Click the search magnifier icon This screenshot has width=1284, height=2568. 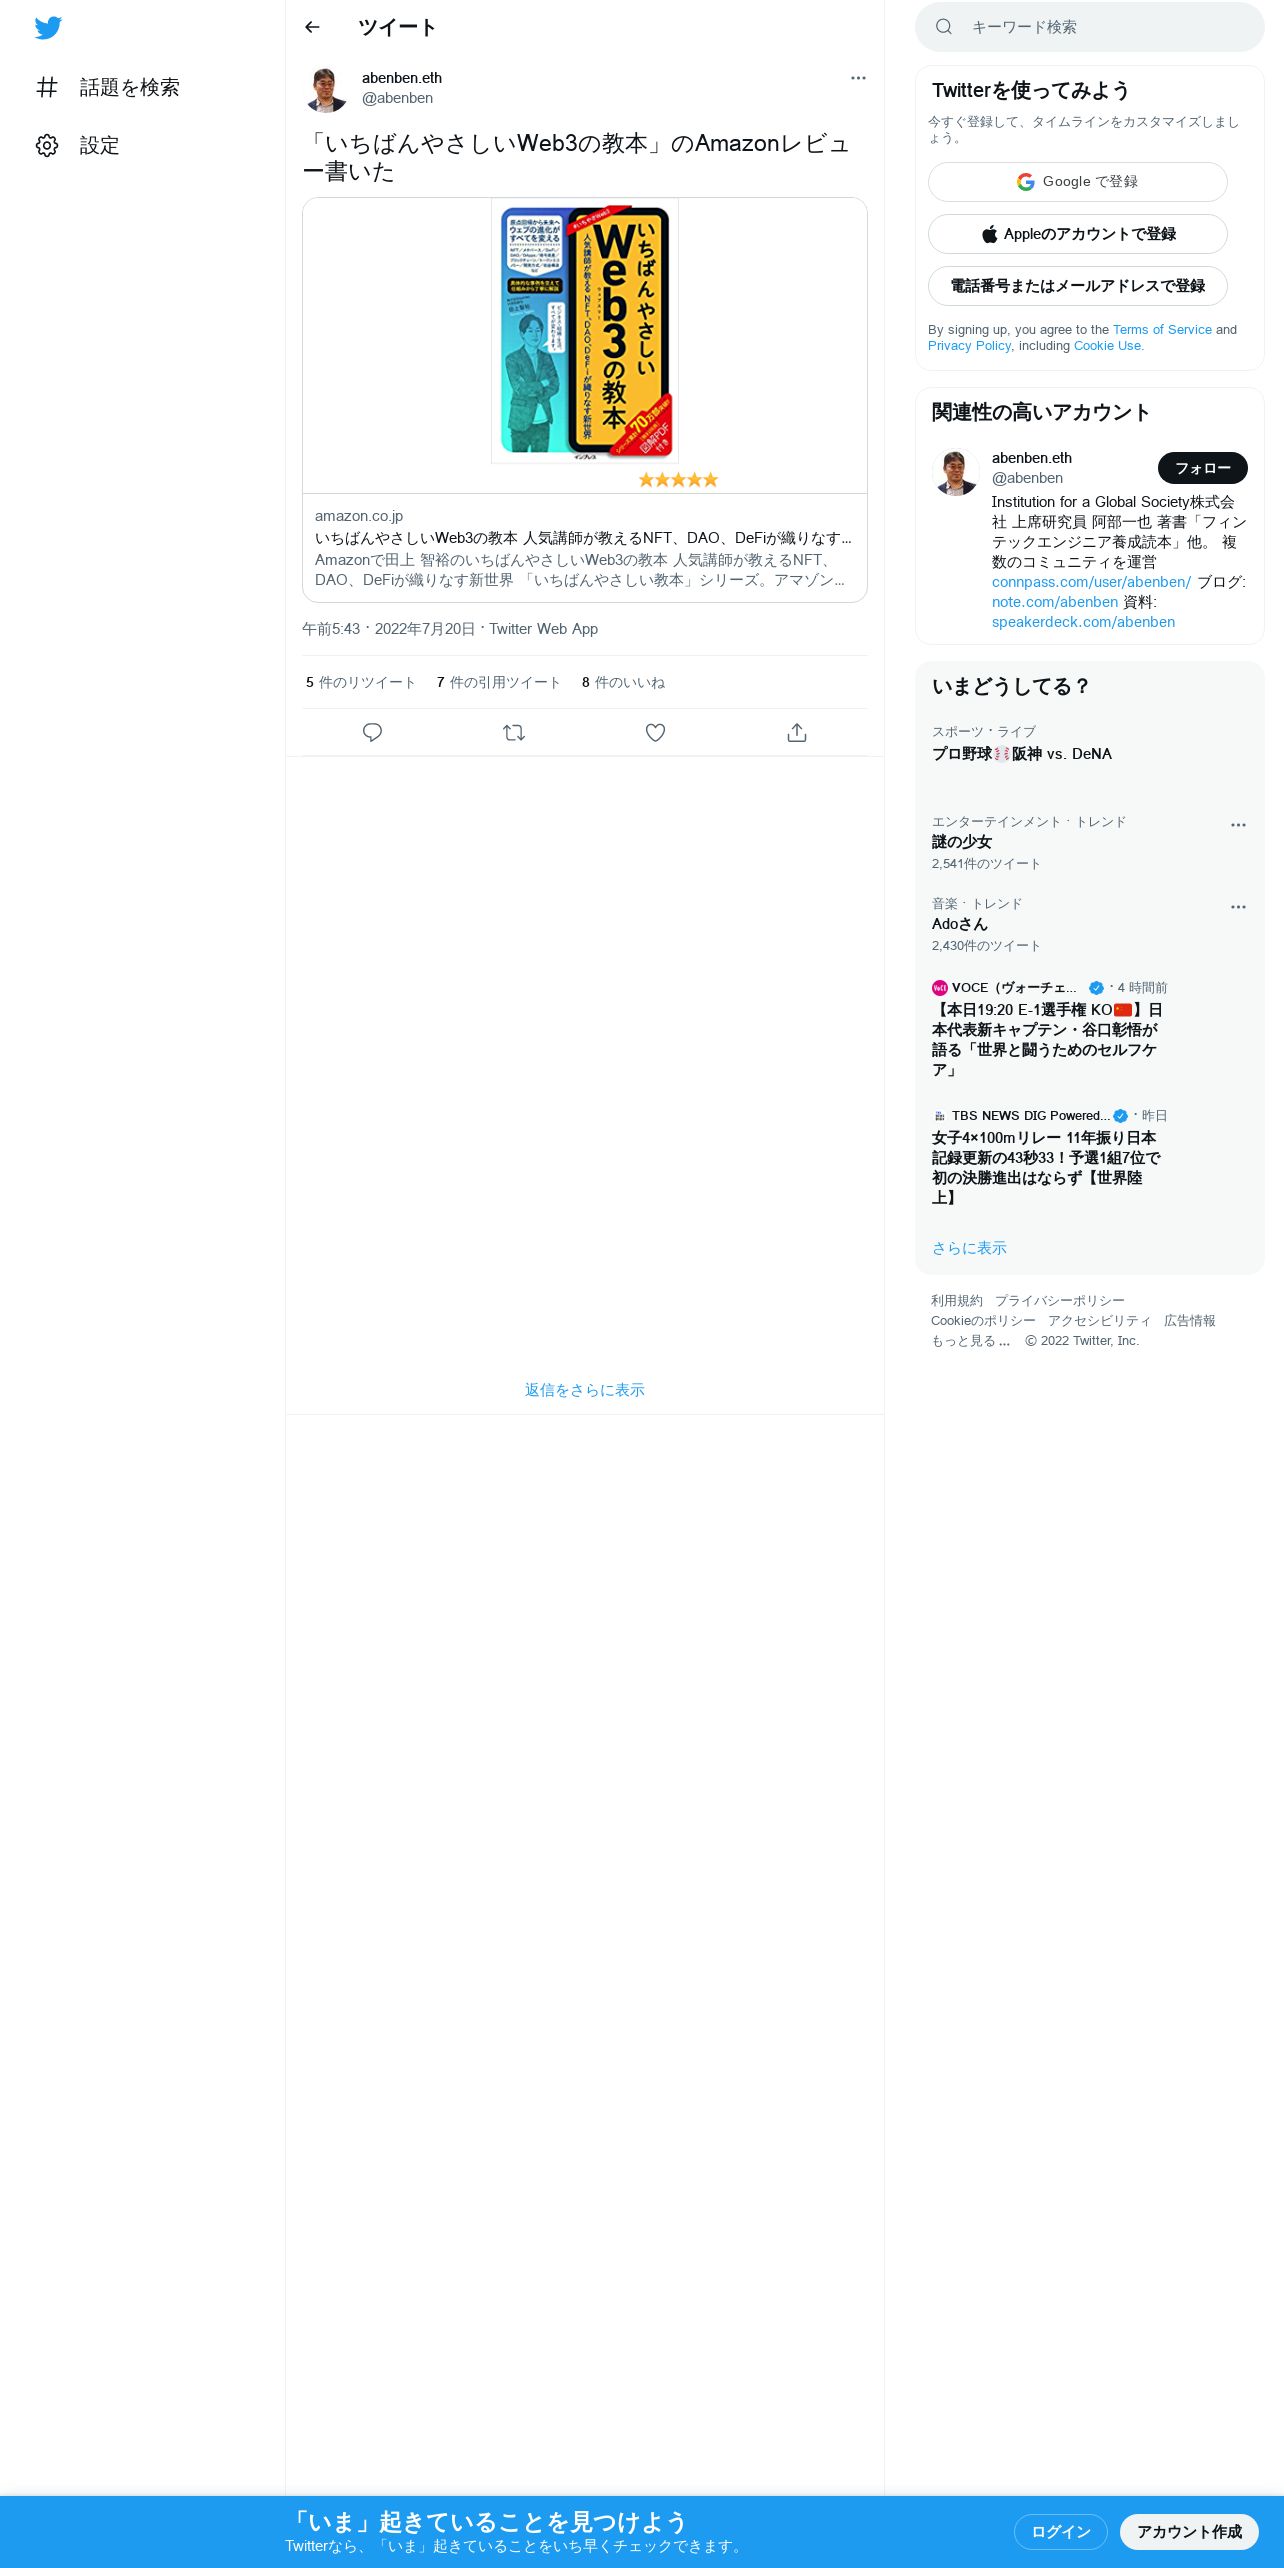point(944,27)
